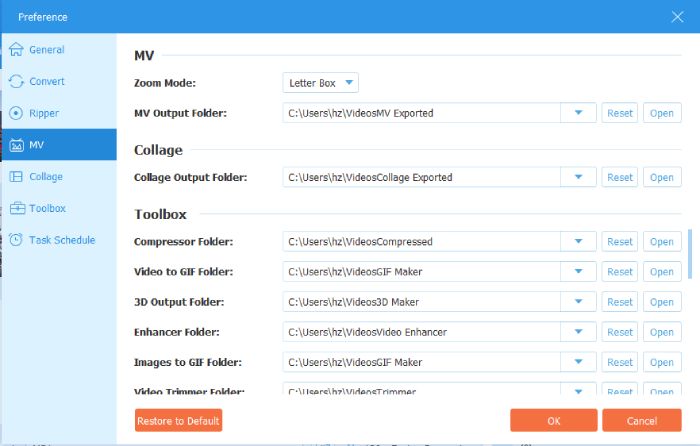Reset the Collage Output Folder path
The width and height of the screenshot is (700, 446).
click(620, 177)
